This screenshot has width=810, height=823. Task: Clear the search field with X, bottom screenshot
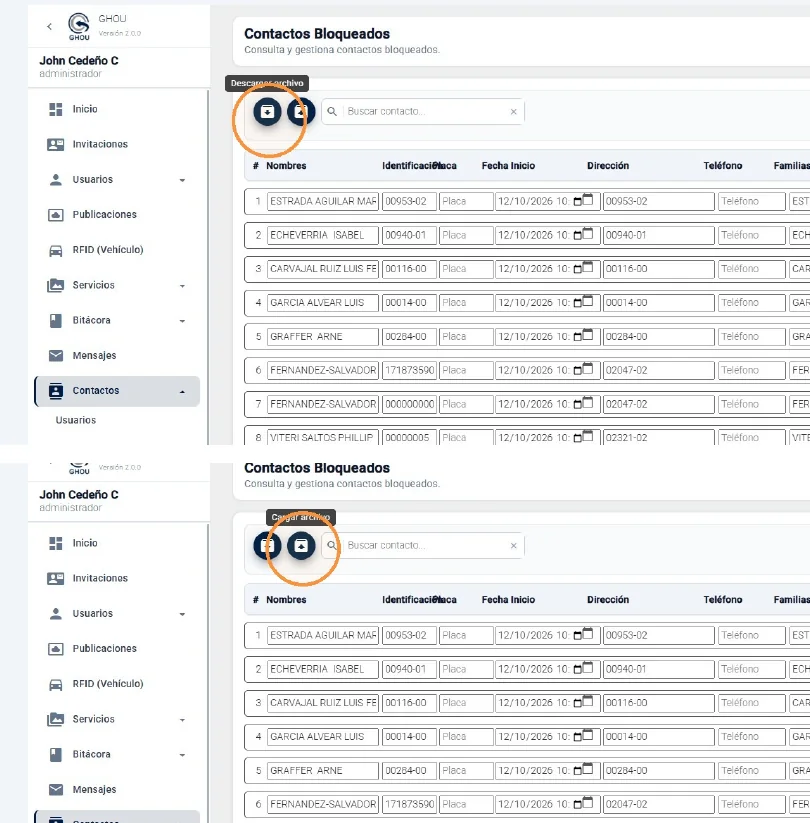pyautogui.click(x=513, y=545)
